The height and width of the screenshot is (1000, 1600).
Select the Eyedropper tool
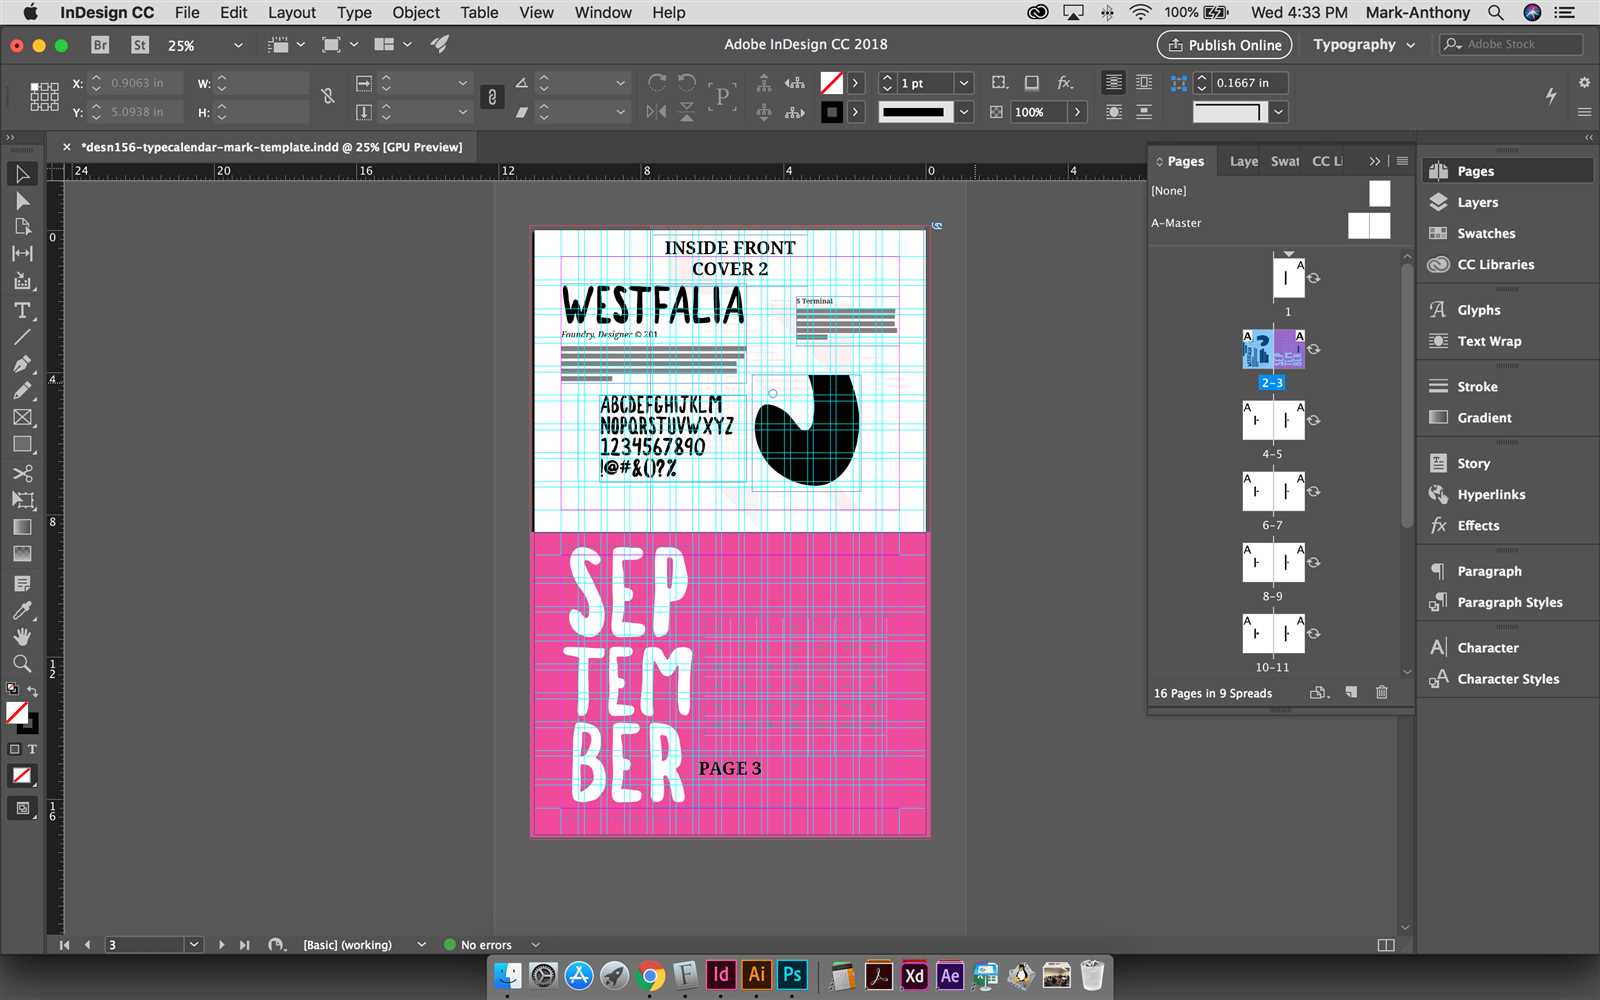(22, 610)
